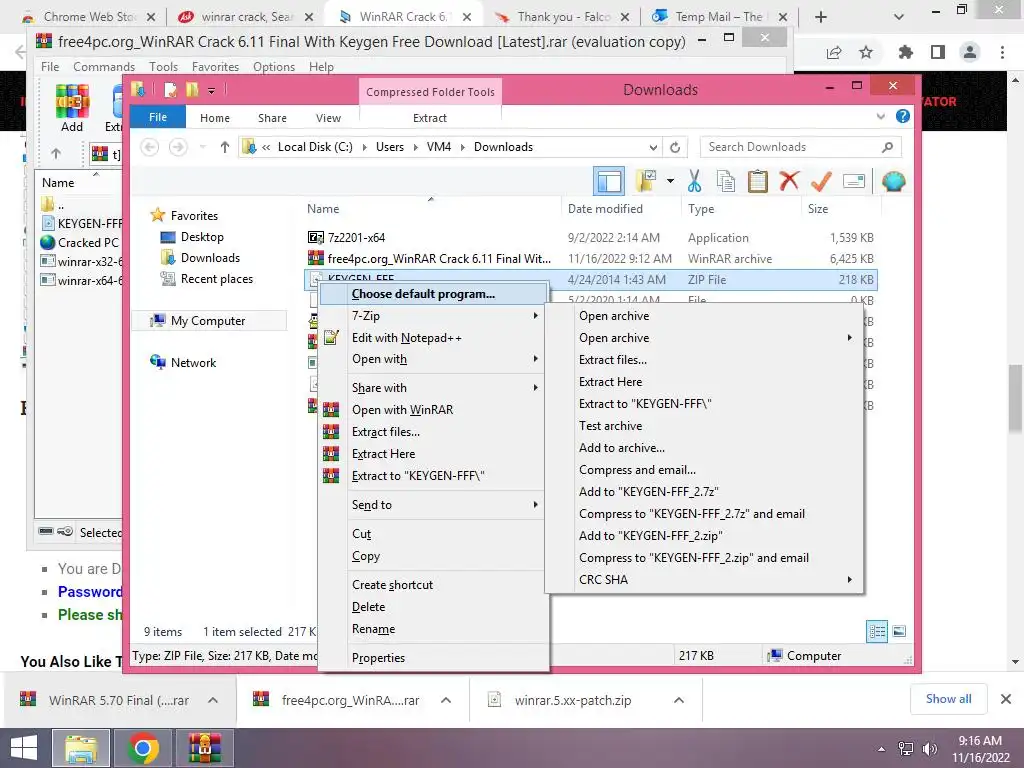Image resolution: width=1024 pixels, height=768 pixels.
Task: Open Options menu in WinRAR window
Action: click(274, 67)
